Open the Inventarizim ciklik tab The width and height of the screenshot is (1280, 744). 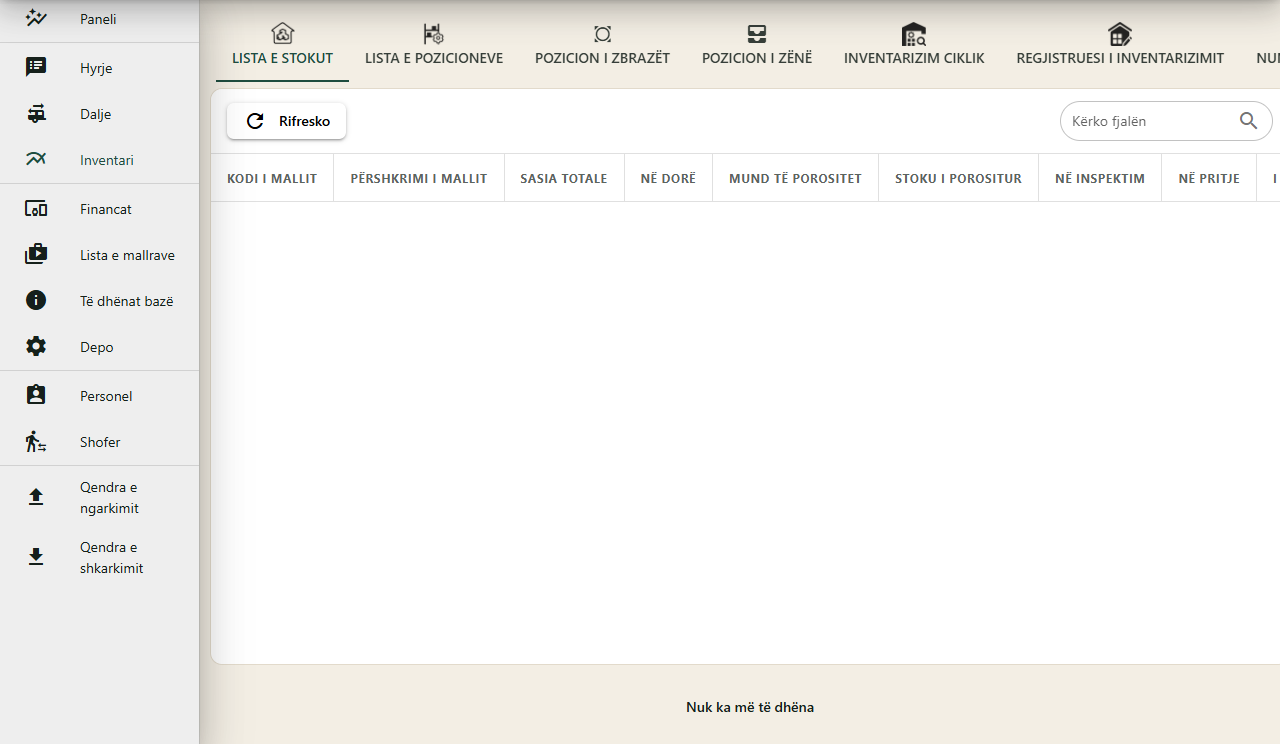point(914,46)
